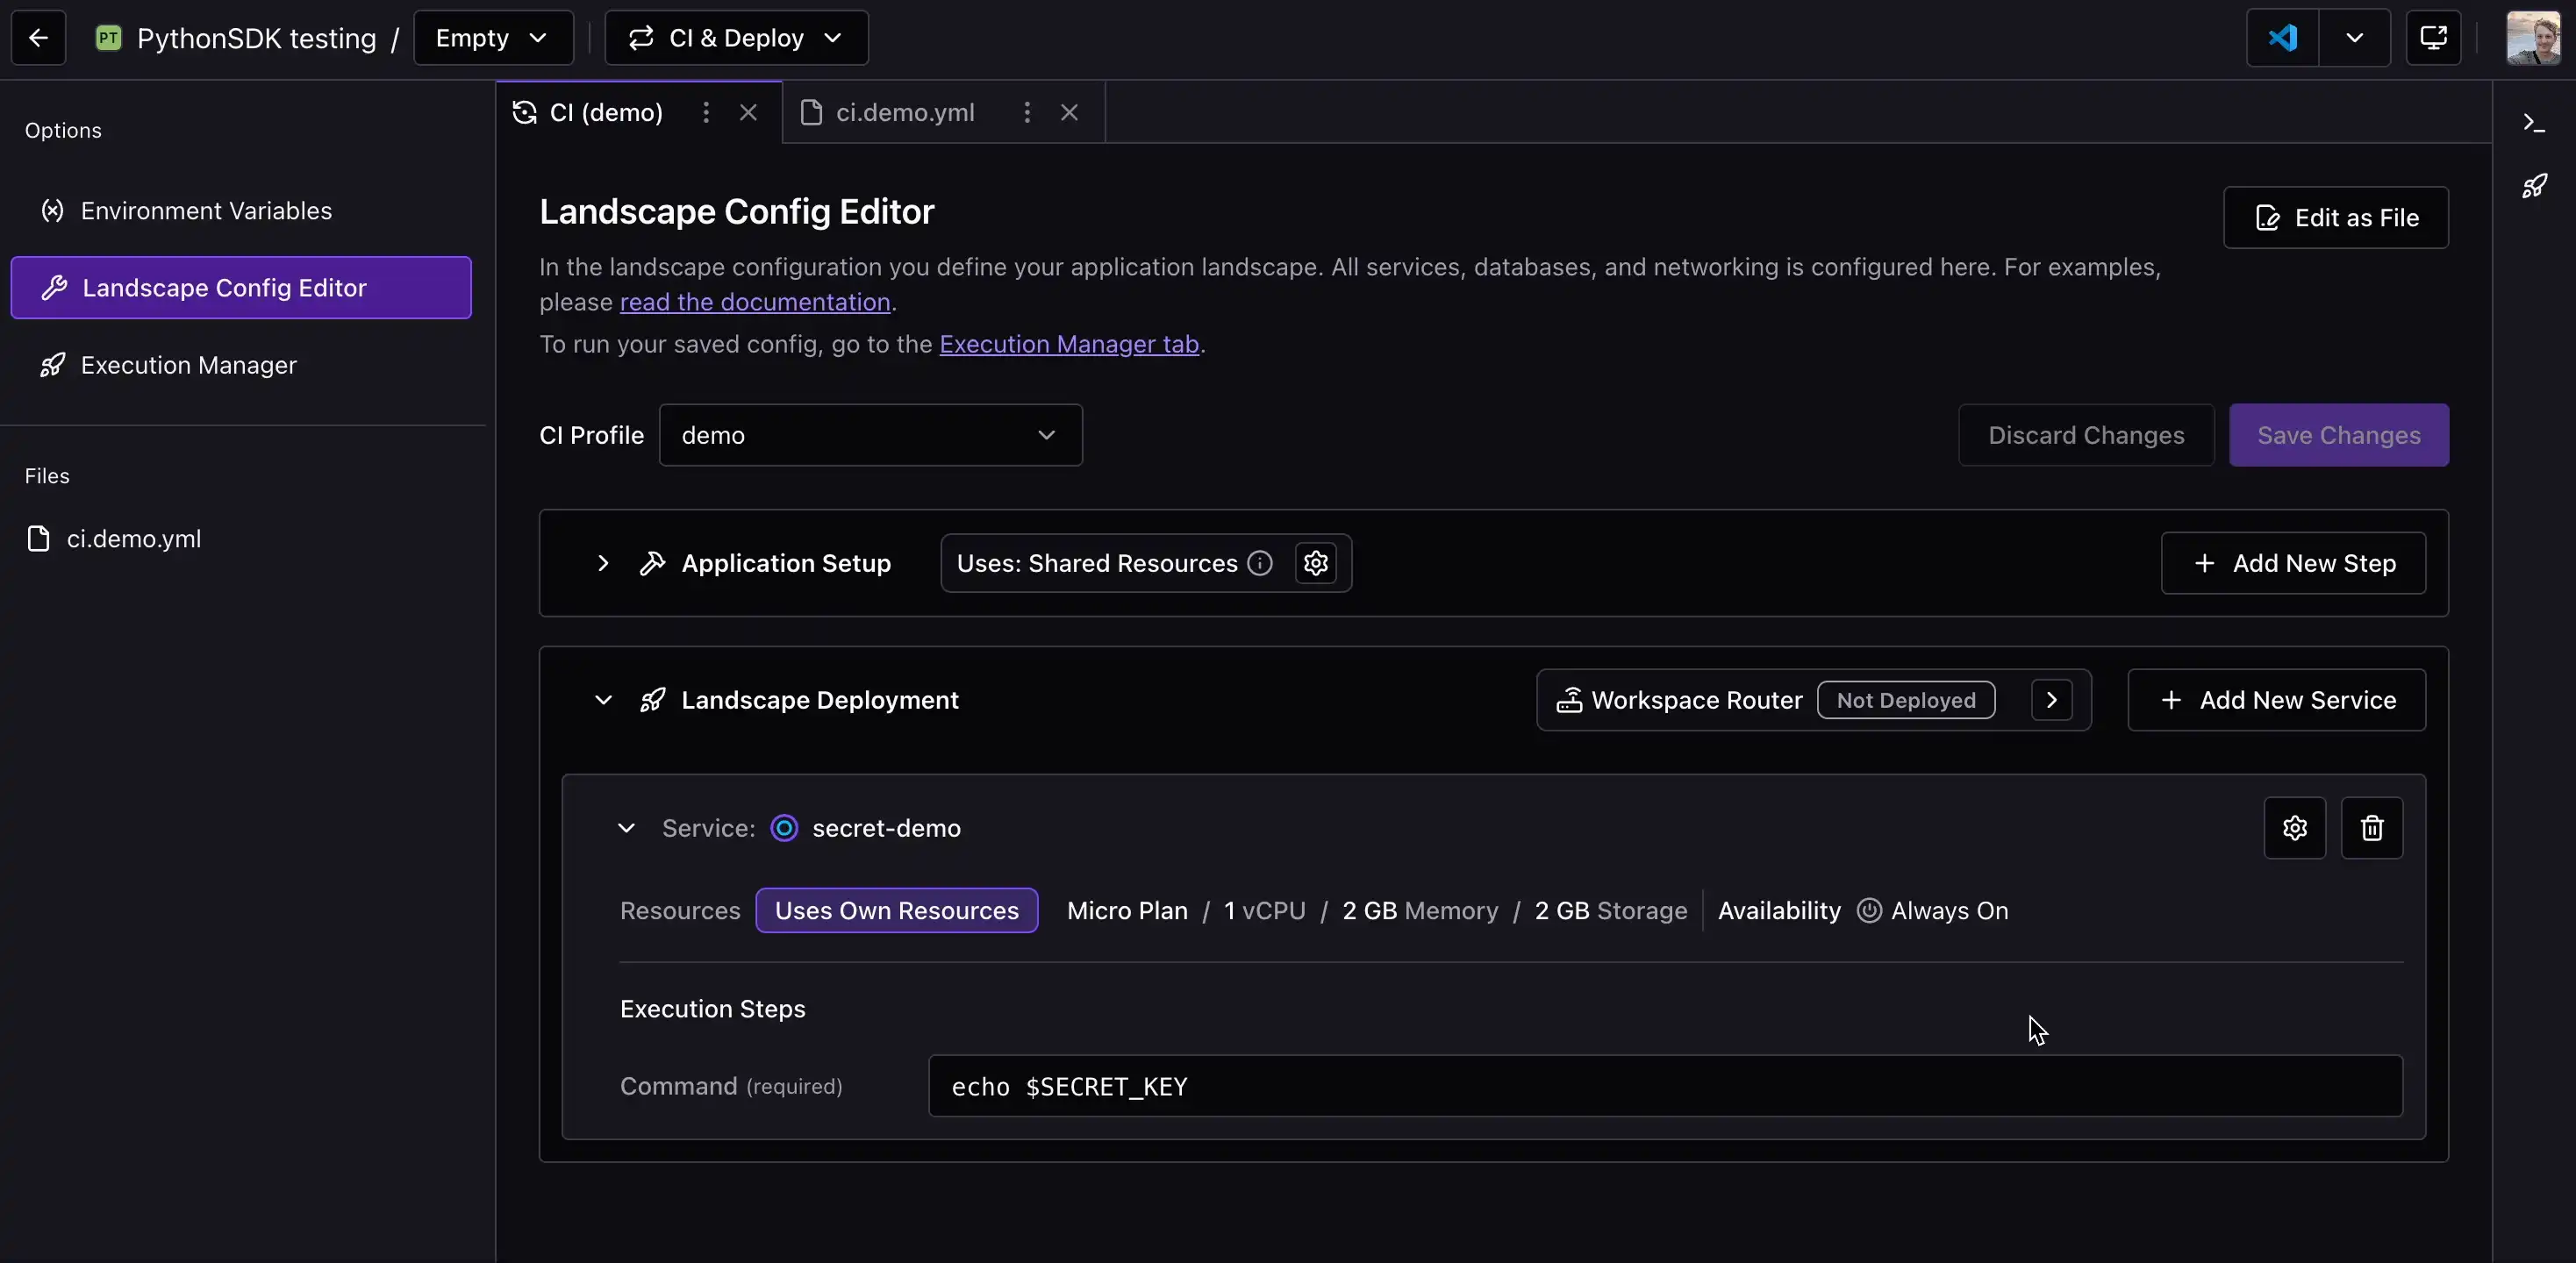Open the terminal panel icon
Image resolution: width=2576 pixels, height=1263 pixels.
click(x=2533, y=123)
